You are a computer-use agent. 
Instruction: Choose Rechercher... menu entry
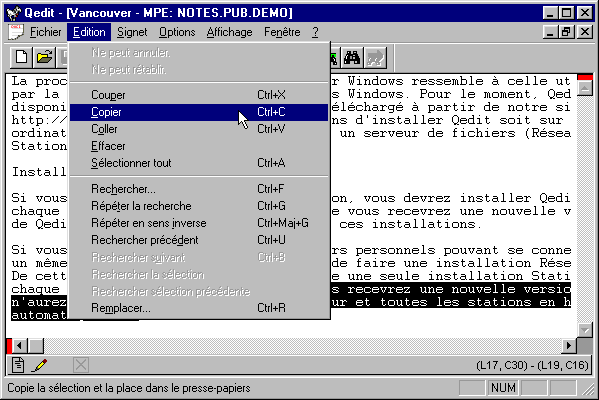[199, 189]
